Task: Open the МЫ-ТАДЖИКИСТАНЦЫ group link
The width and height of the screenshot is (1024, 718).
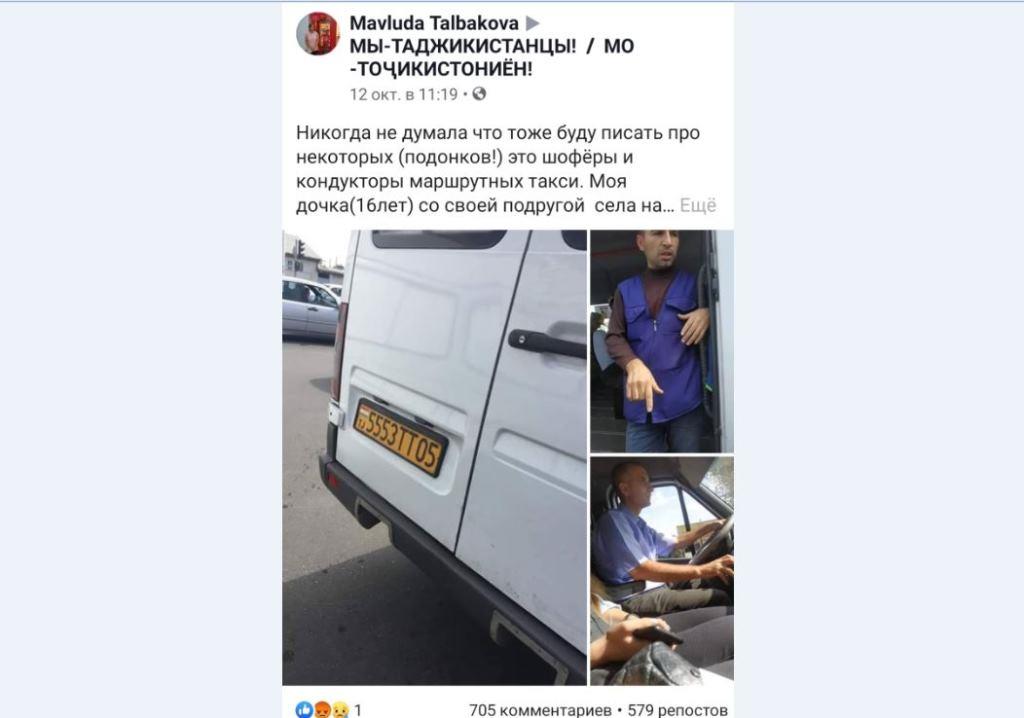Action: click(492, 57)
